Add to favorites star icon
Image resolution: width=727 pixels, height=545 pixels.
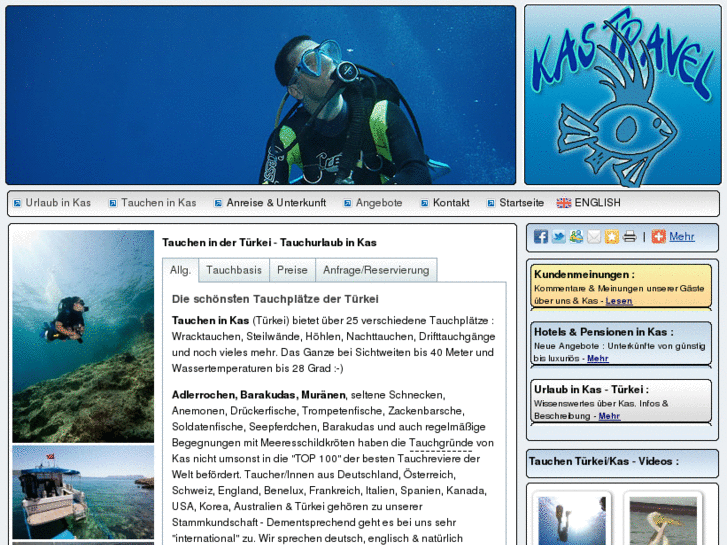[612, 237]
